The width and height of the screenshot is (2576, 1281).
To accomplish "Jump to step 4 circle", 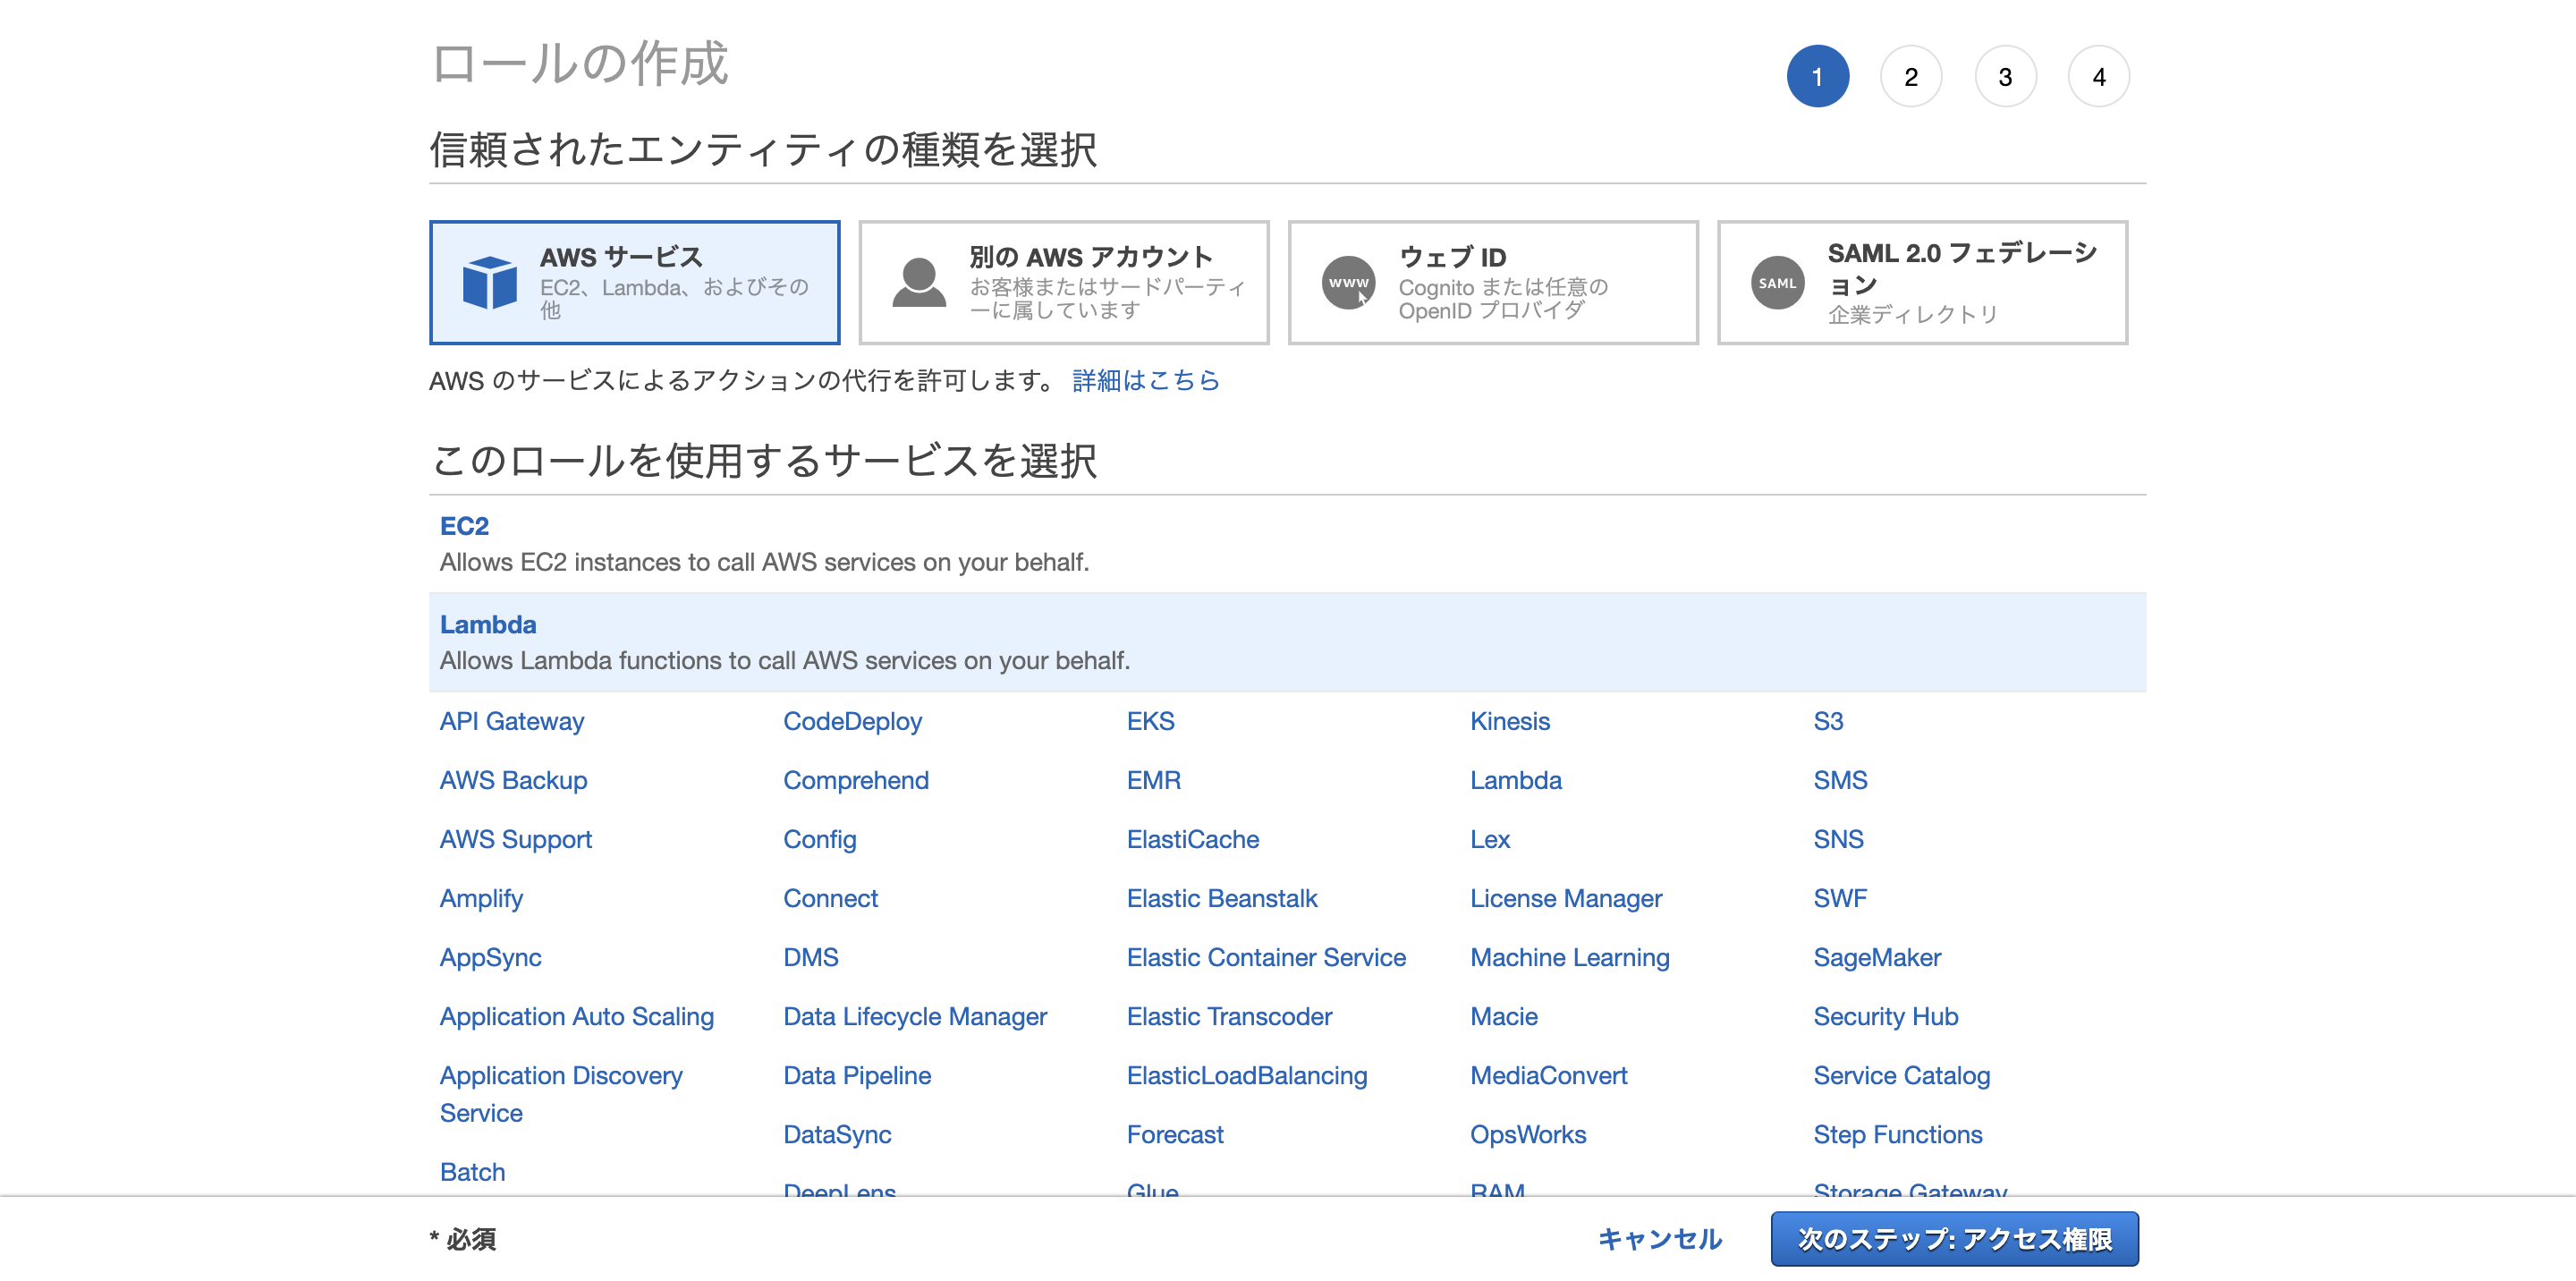I will (2098, 77).
